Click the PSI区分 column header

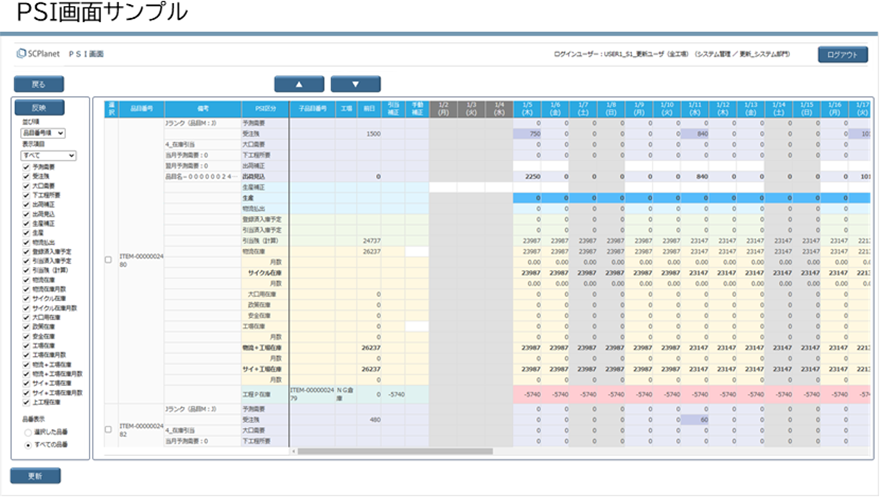click(265, 109)
